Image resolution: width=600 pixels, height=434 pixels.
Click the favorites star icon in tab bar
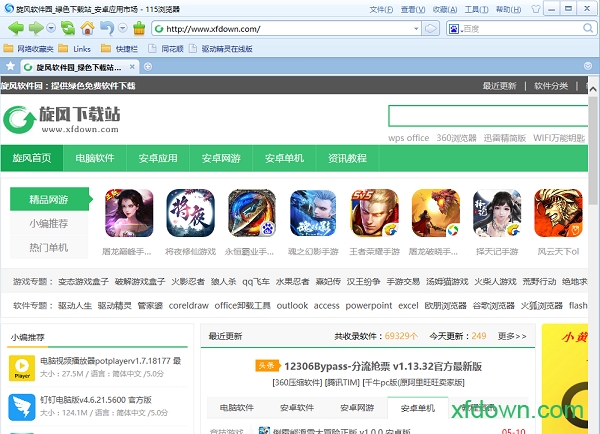coord(11,66)
